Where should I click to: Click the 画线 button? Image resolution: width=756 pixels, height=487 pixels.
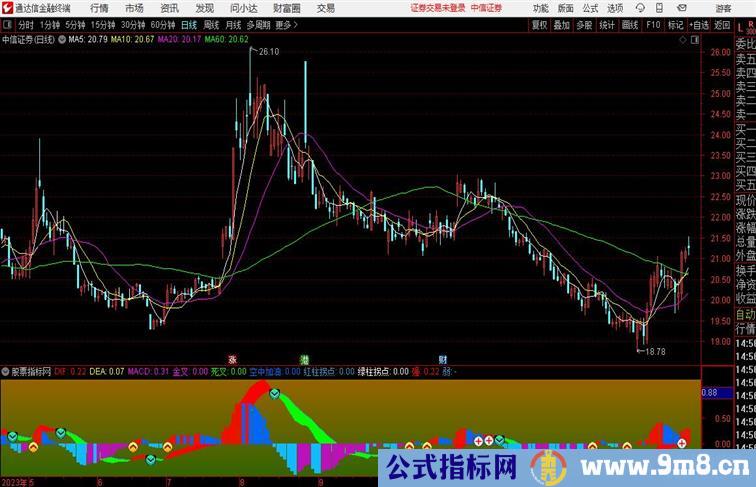pyautogui.click(x=630, y=25)
